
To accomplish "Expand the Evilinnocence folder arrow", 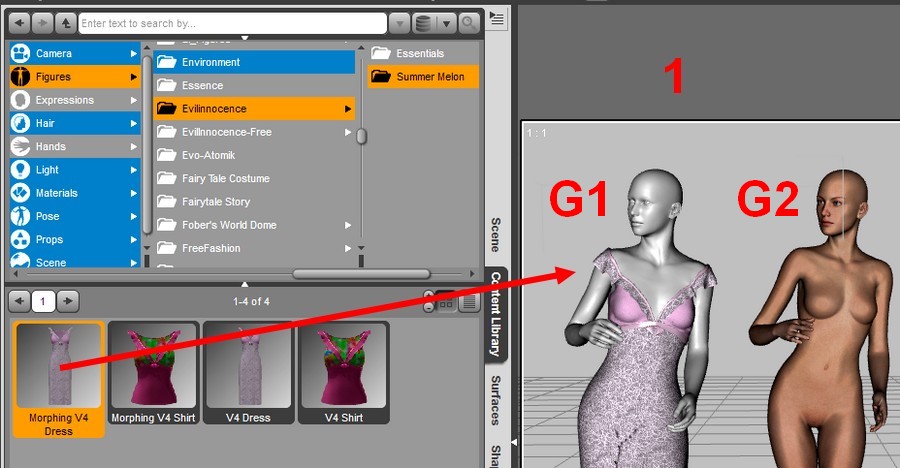I will pyautogui.click(x=348, y=109).
